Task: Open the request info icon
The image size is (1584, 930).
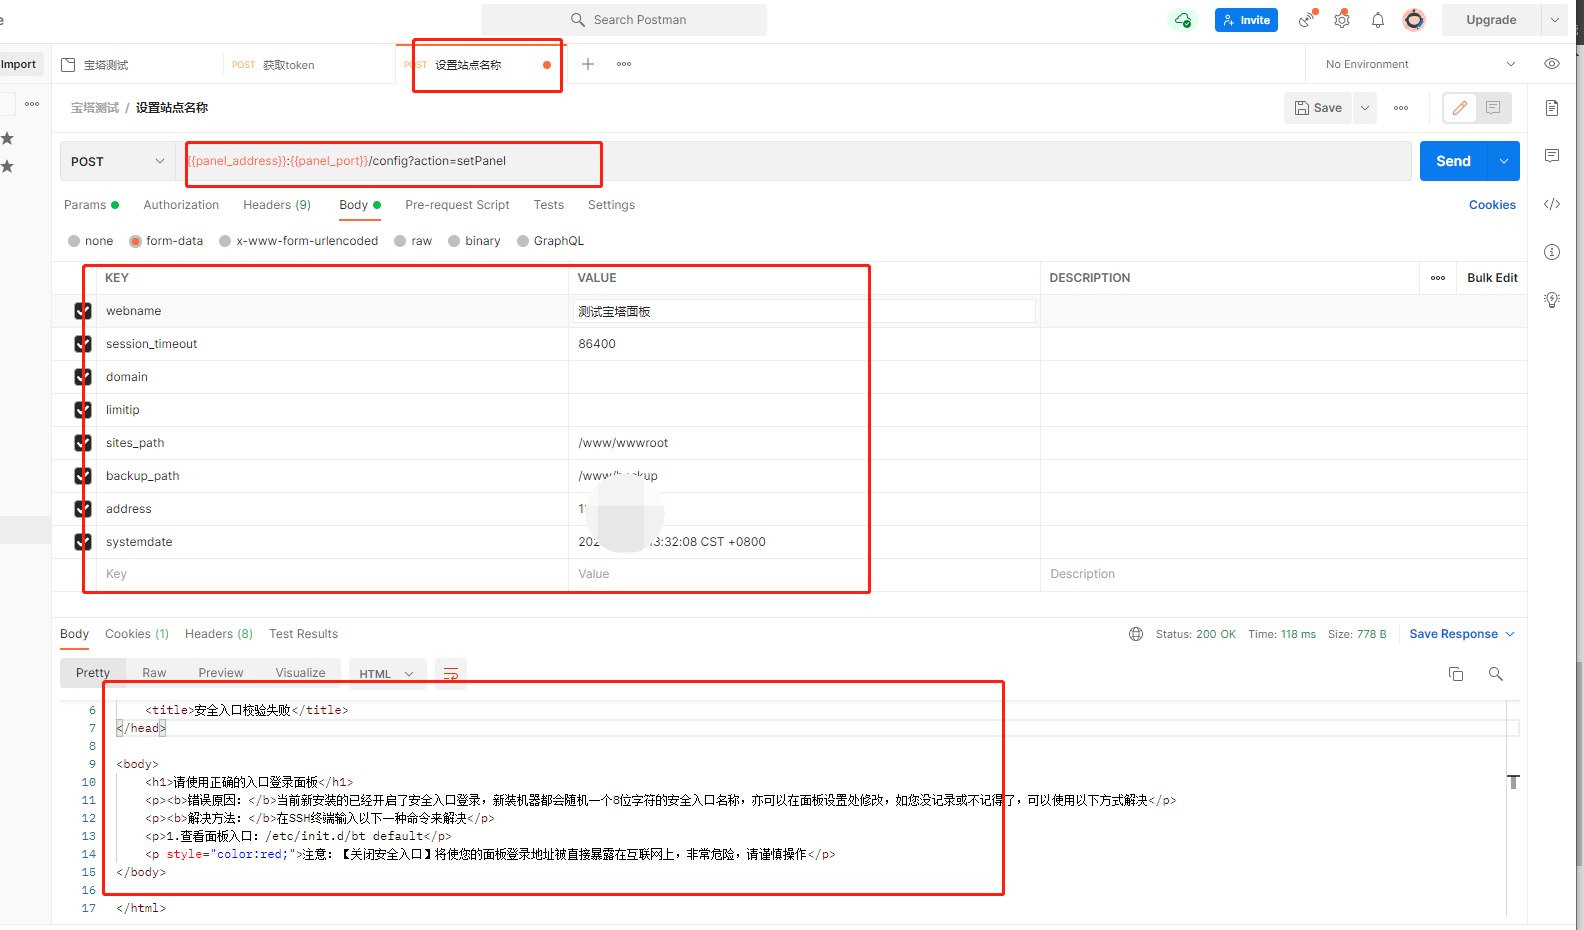Action: [x=1552, y=252]
